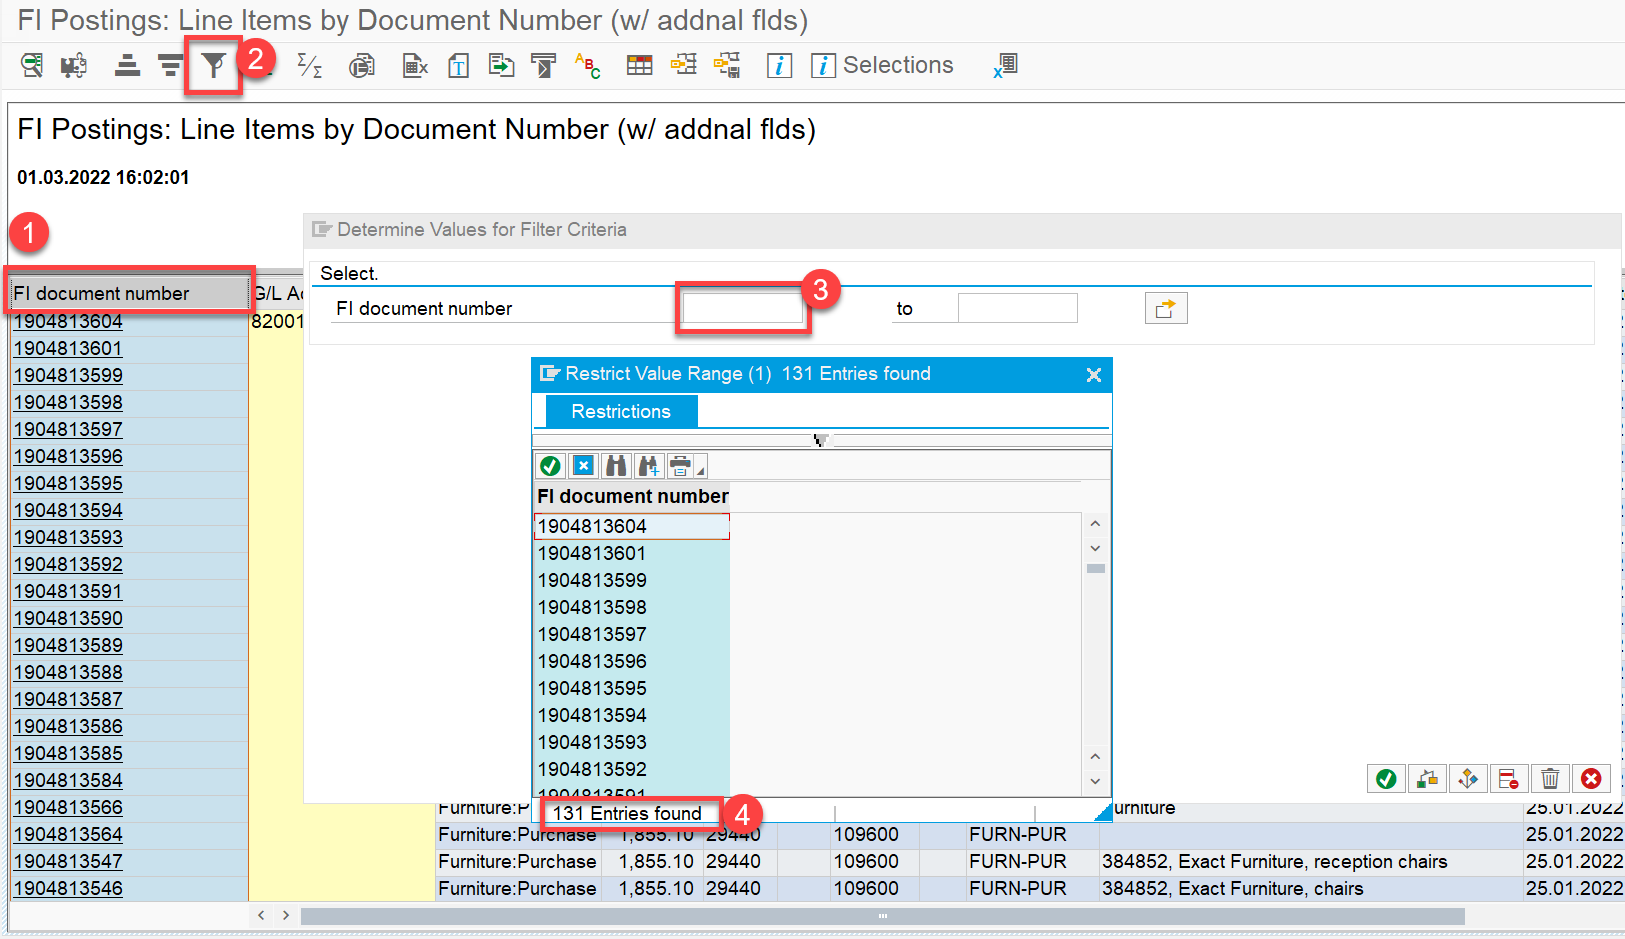Click the selection options hierarchy icon

coord(1427,778)
